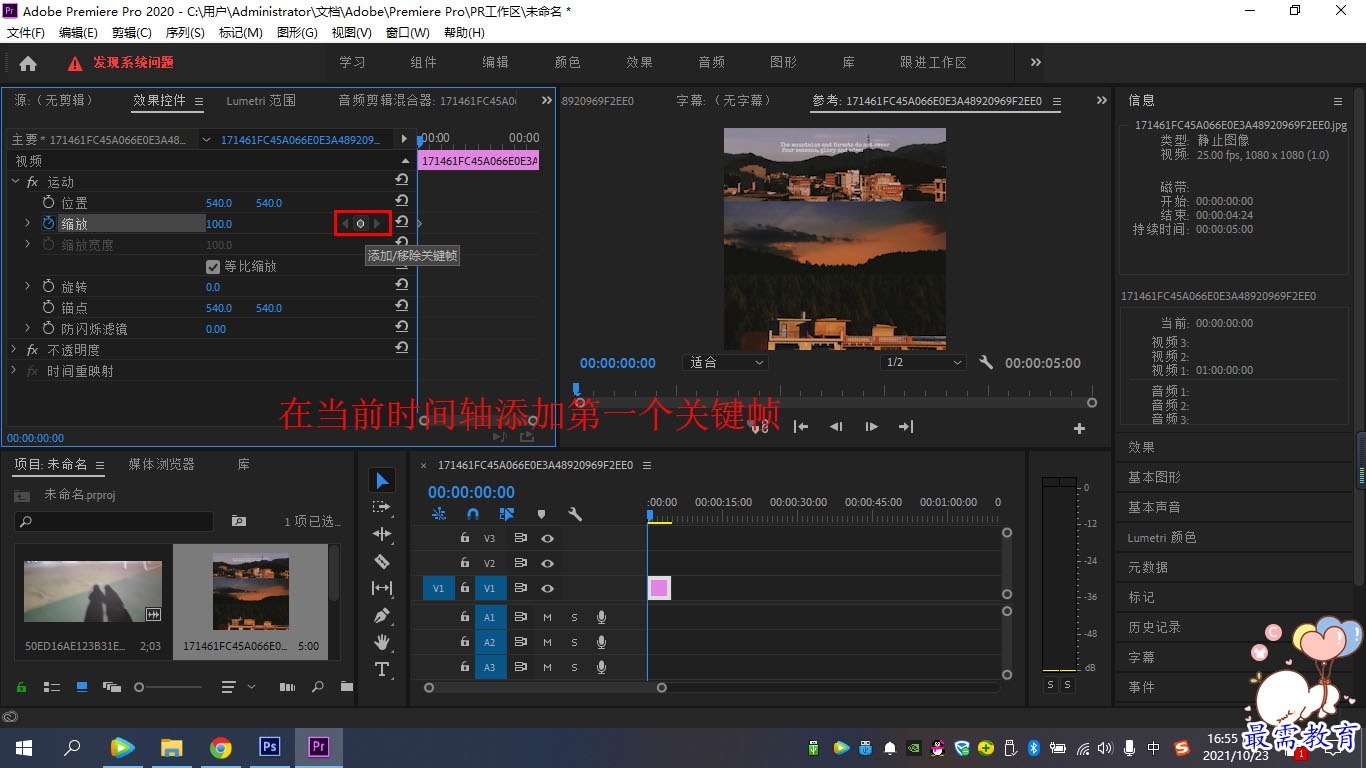The height and width of the screenshot is (768, 1366).
Task: Mute audio track A1
Action: coord(547,617)
